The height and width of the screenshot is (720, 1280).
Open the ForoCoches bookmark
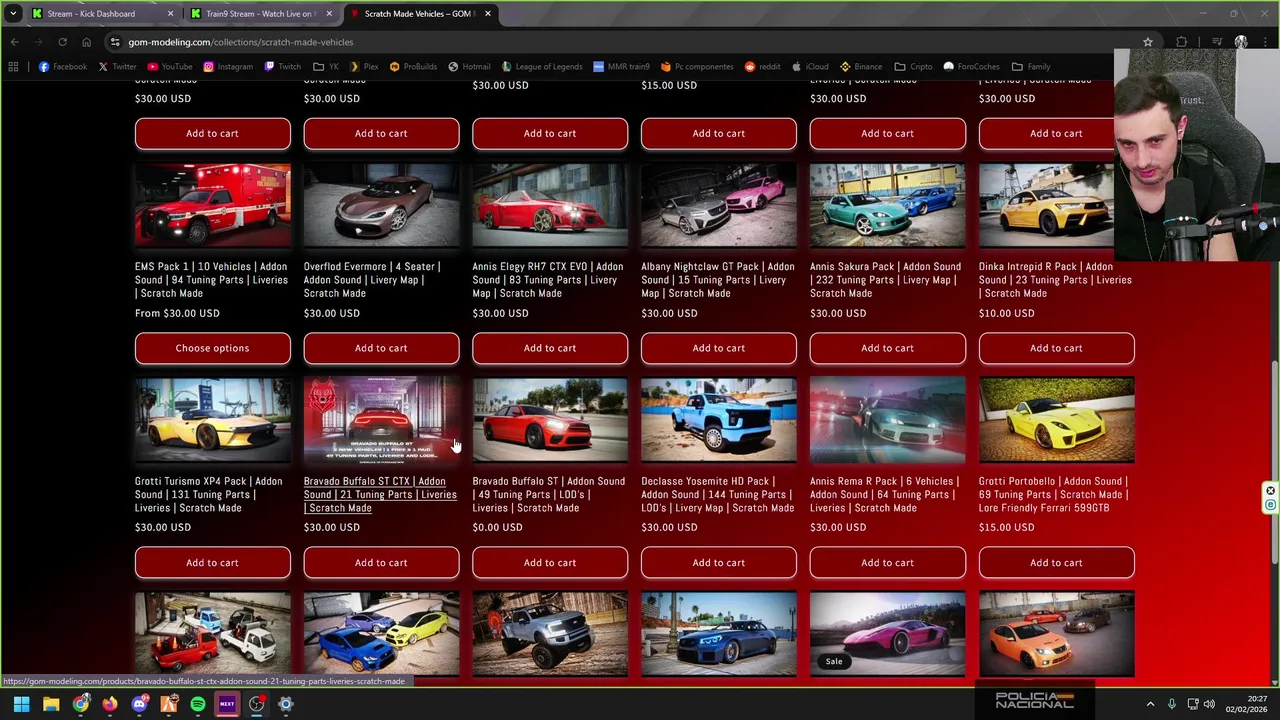[971, 67]
